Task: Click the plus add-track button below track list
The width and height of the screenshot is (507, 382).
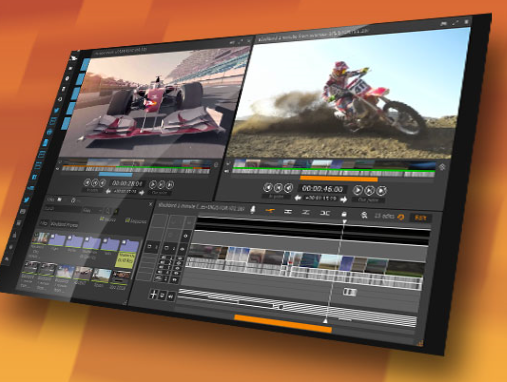Action: pyautogui.click(x=153, y=294)
